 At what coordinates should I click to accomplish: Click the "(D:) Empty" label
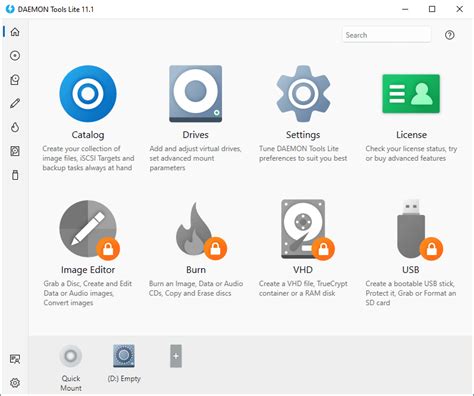(124, 379)
